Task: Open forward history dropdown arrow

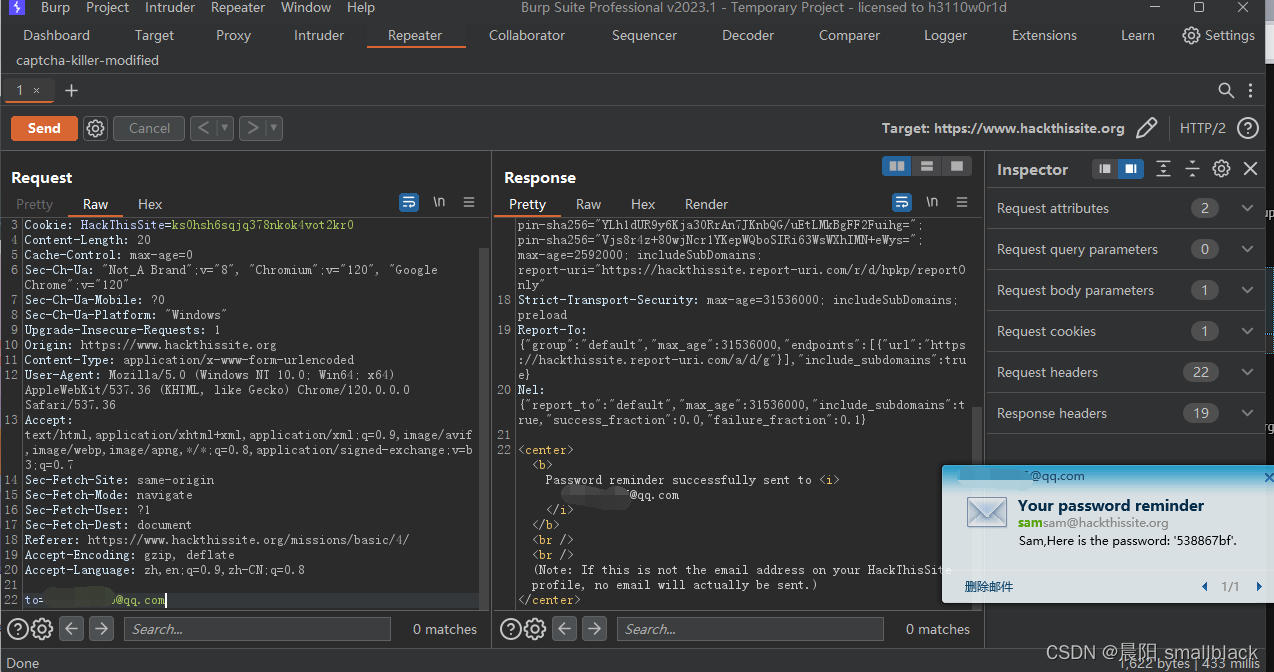Action: (274, 128)
